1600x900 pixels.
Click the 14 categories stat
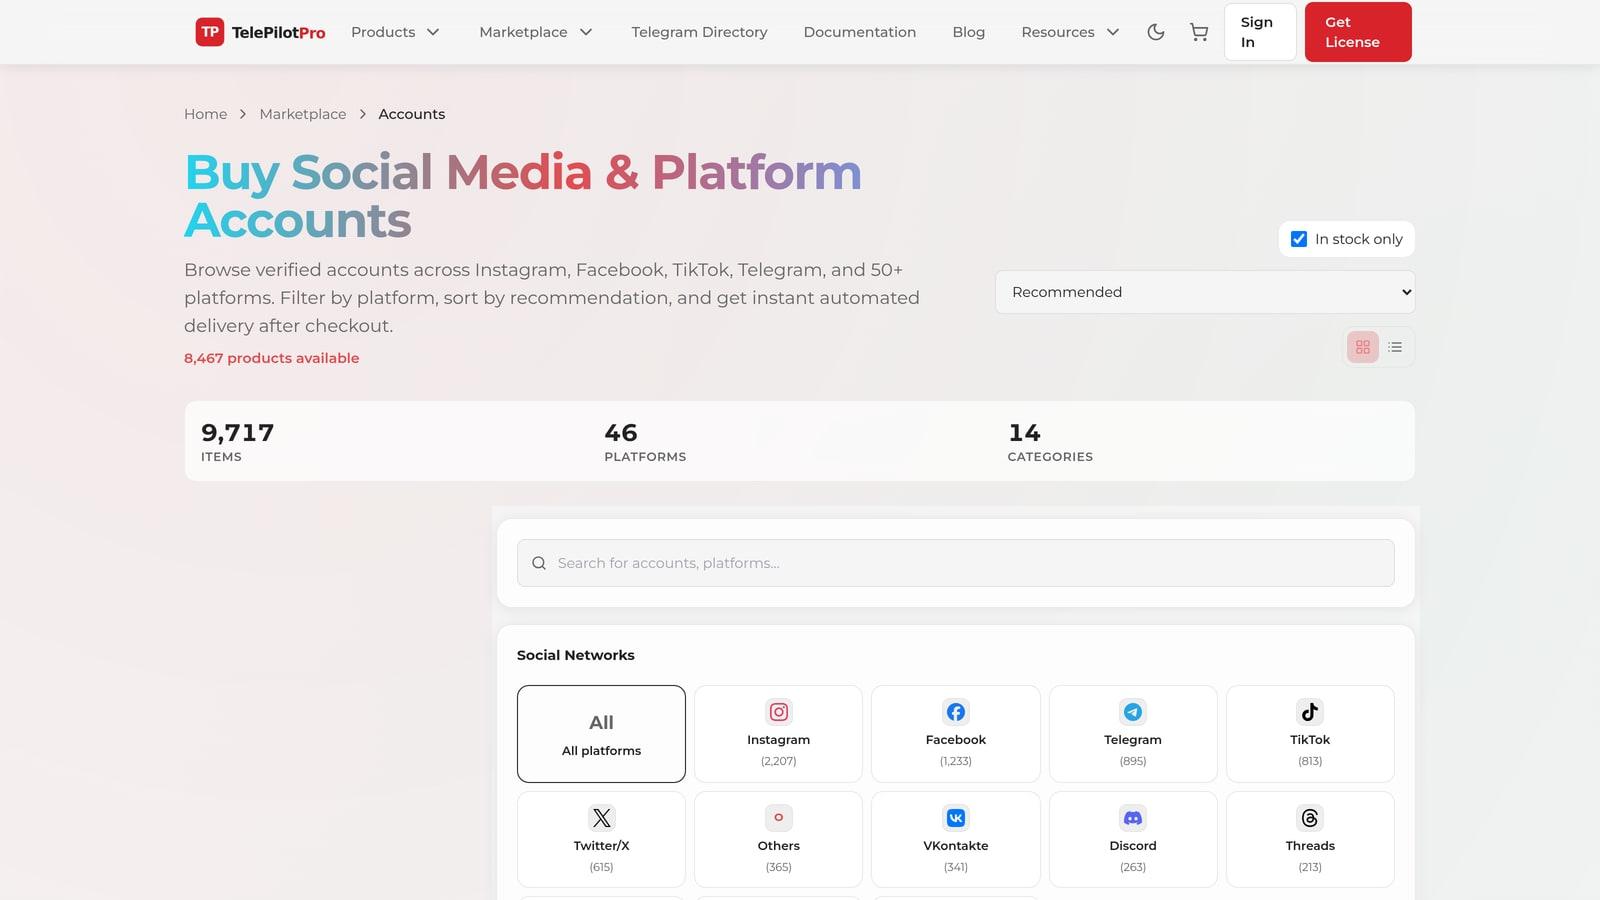[x=1050, y=441]
